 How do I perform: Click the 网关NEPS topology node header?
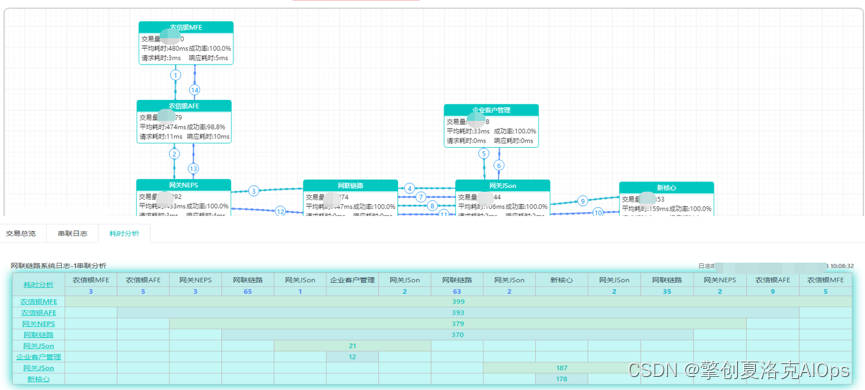(x=184, y=184)
